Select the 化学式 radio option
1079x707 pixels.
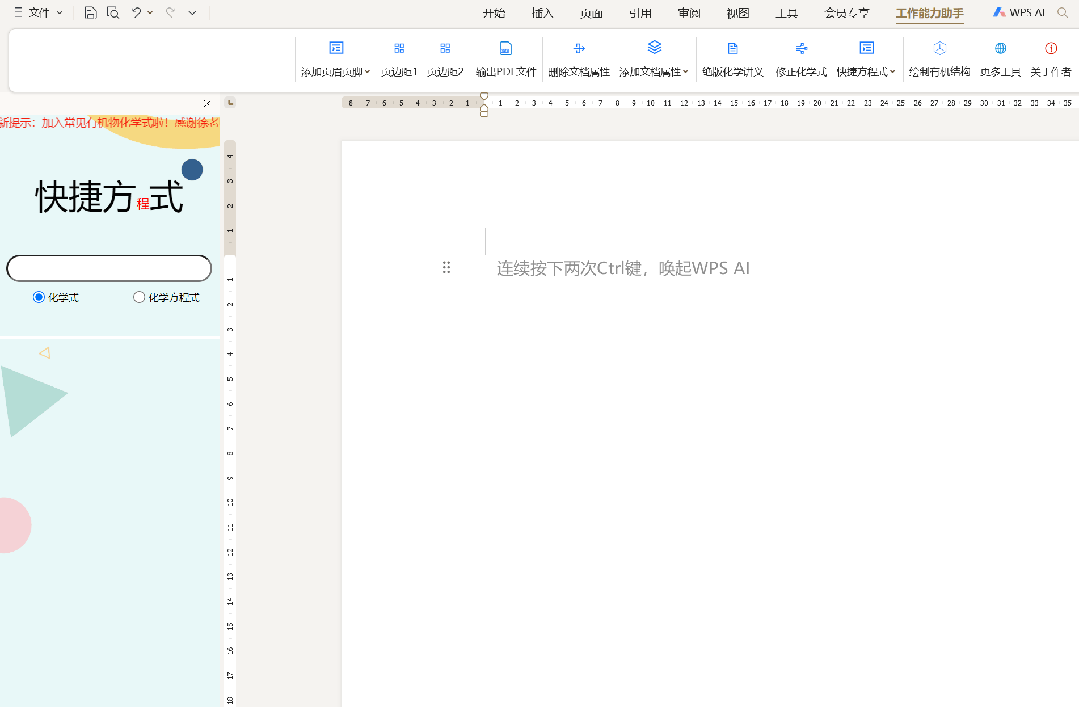tap(39, 297)
